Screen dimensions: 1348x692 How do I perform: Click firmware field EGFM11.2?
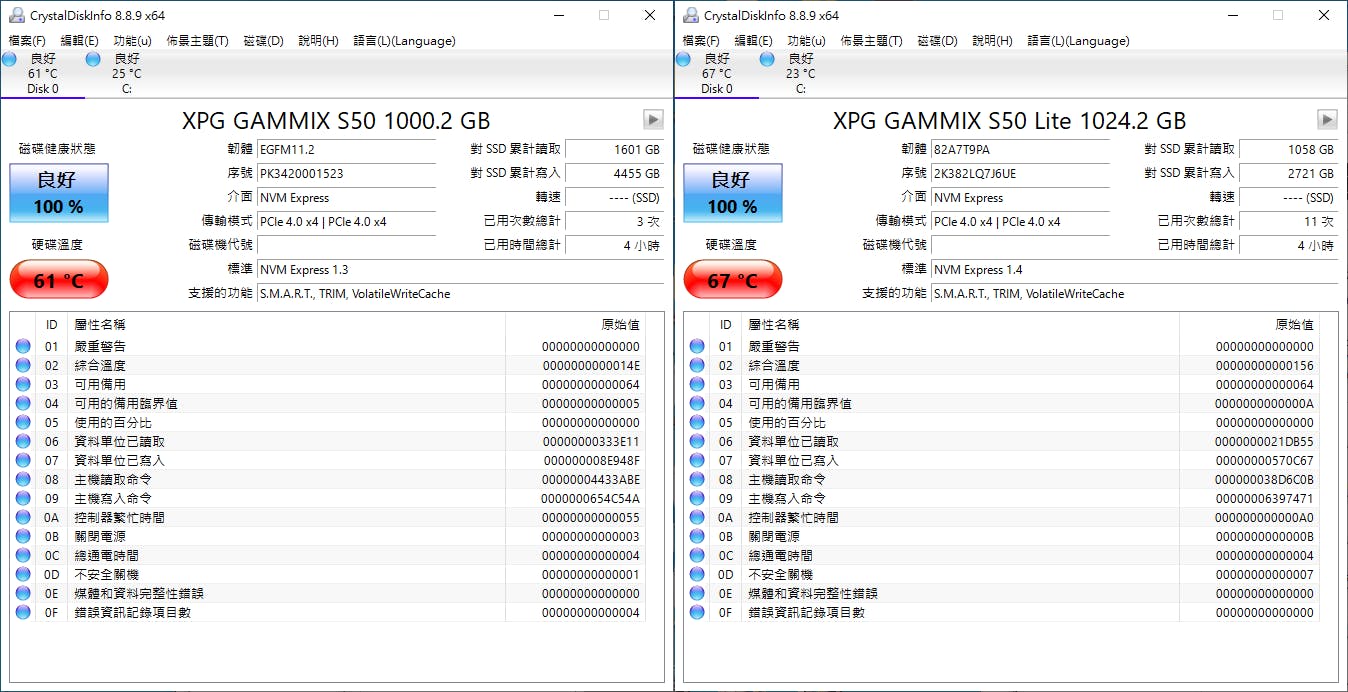347,149
